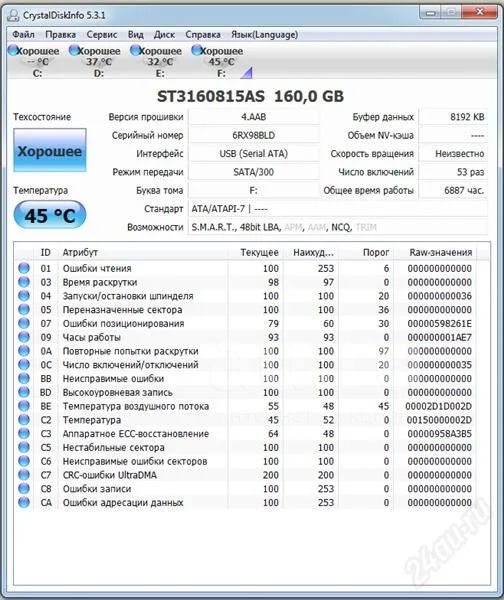Click status dot for attribute 01 read errors

tap(24, 268)
